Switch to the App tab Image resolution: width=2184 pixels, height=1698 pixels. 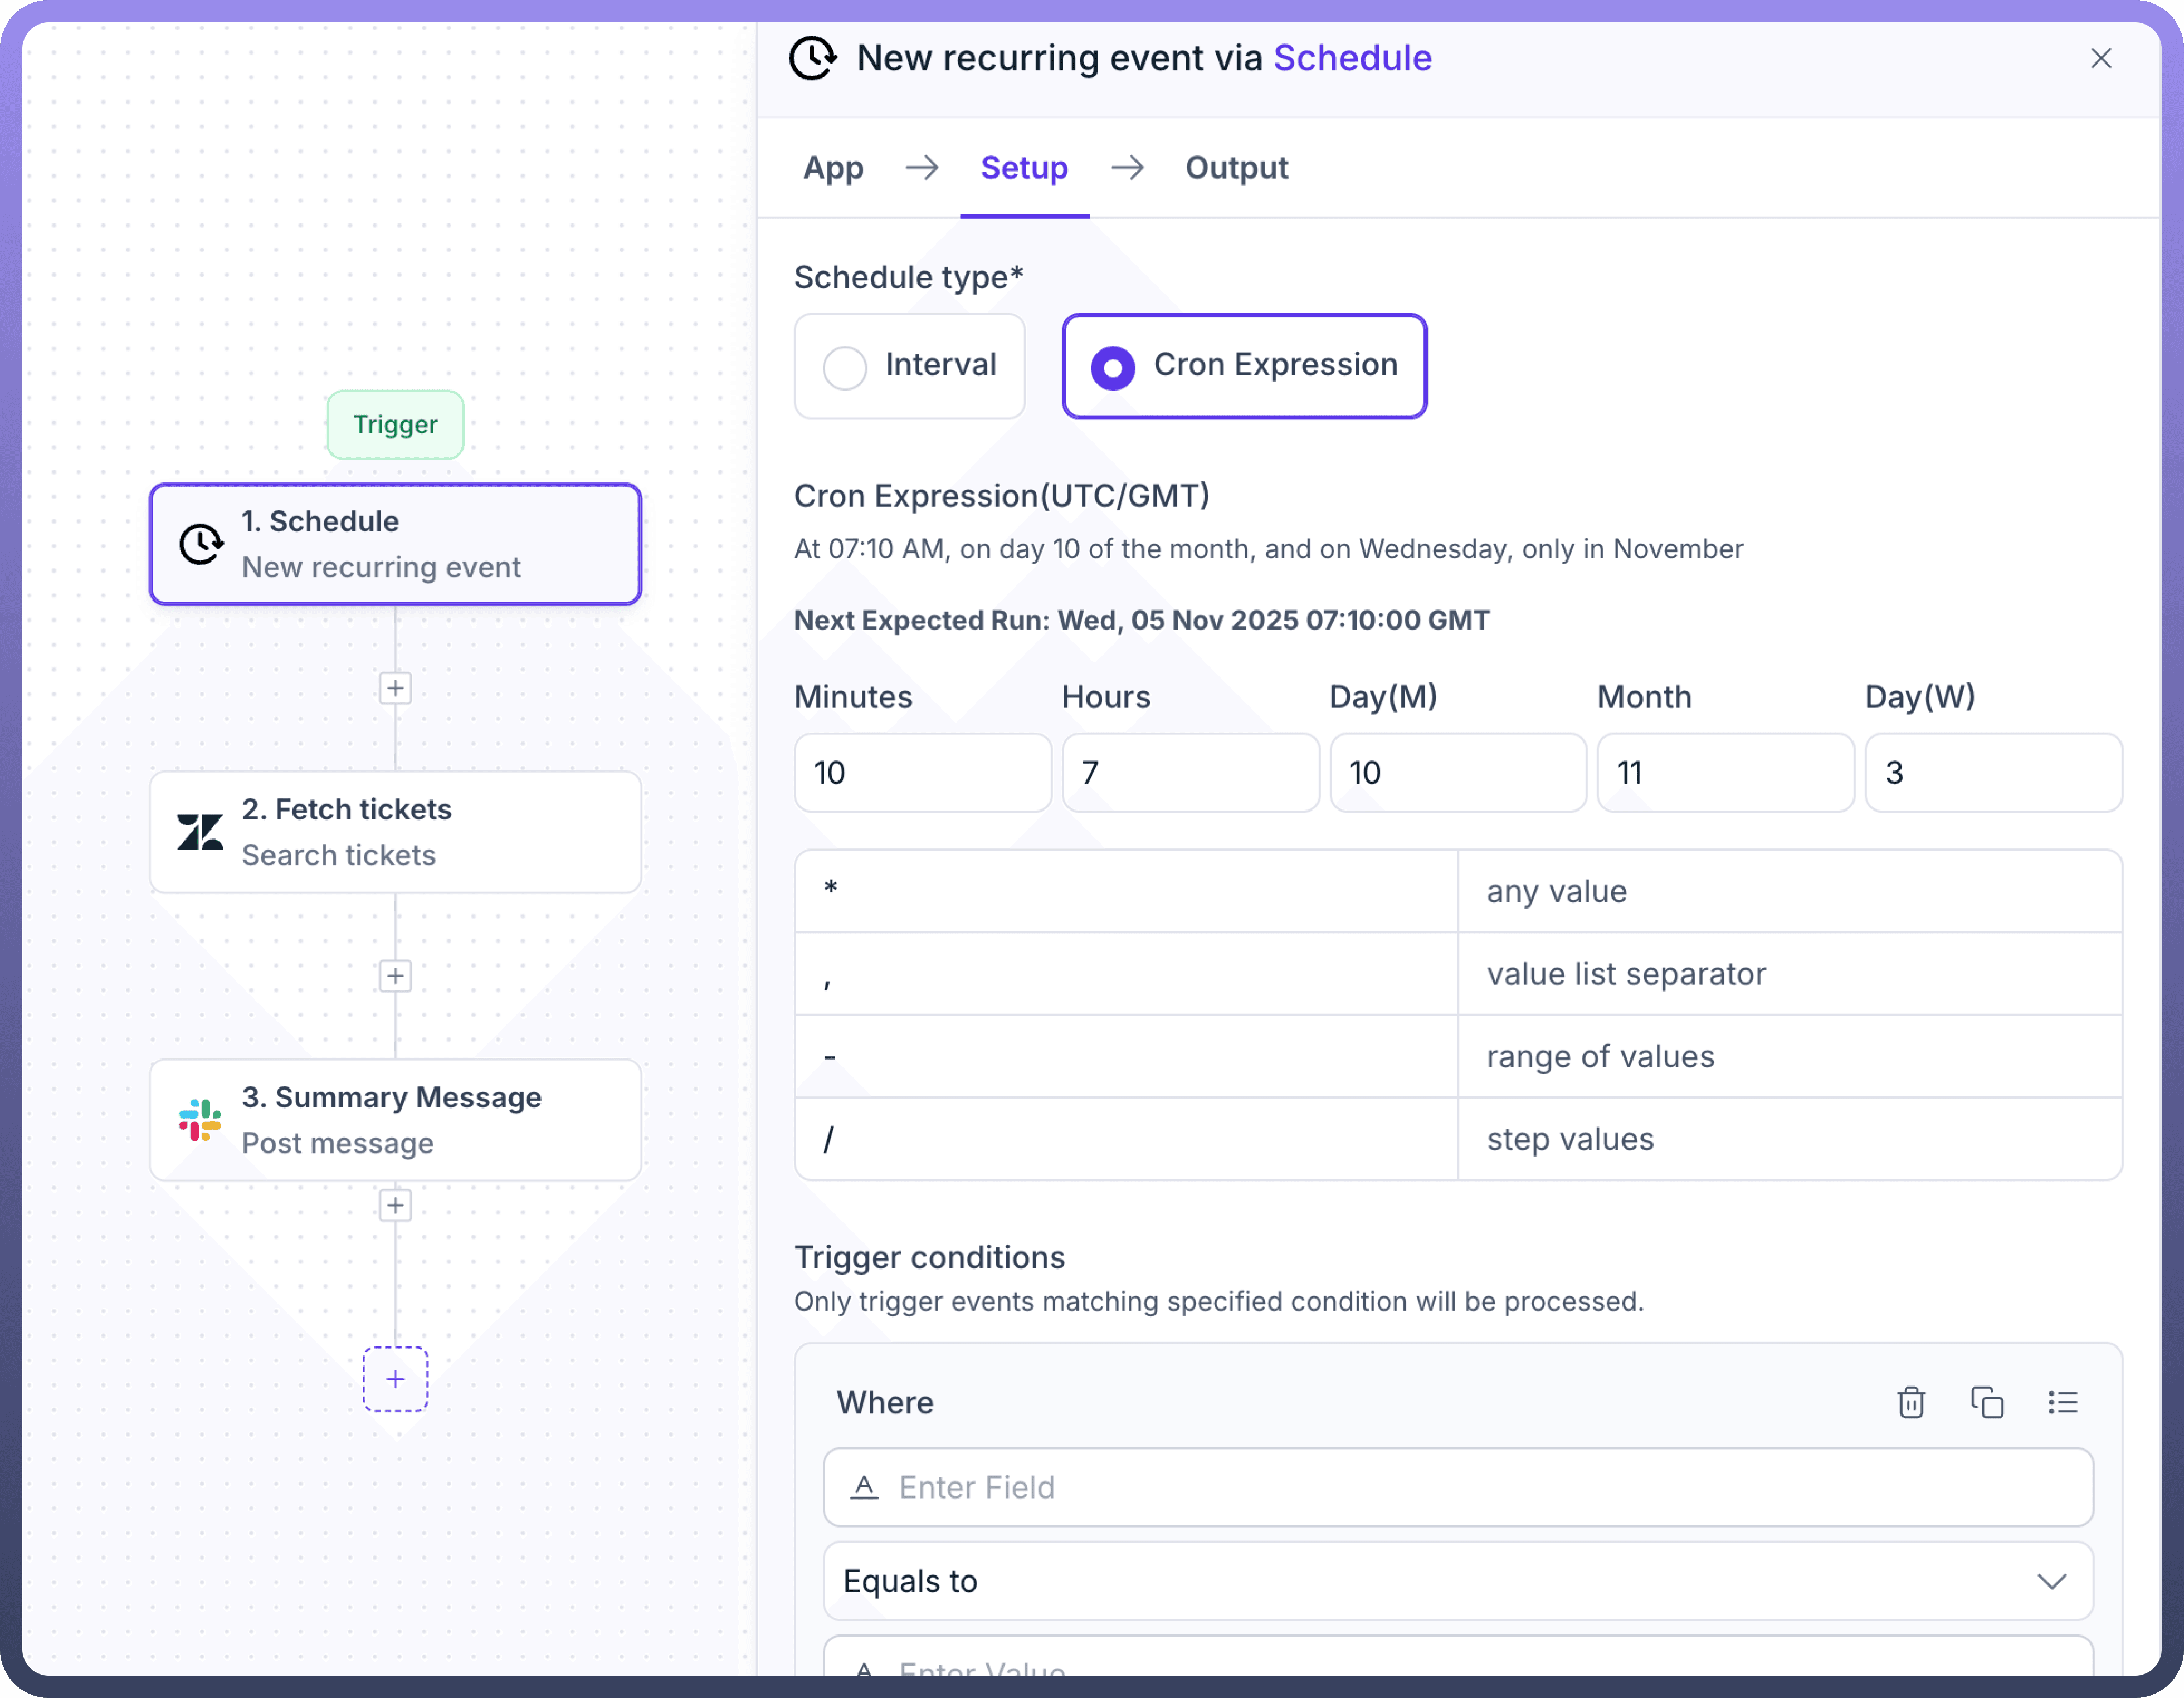832,168
